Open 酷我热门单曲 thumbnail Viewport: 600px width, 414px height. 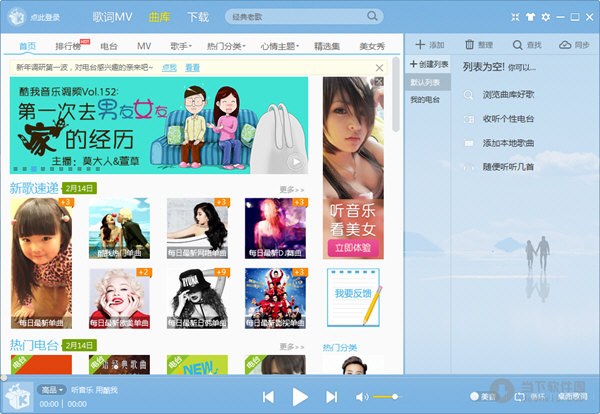119,228
